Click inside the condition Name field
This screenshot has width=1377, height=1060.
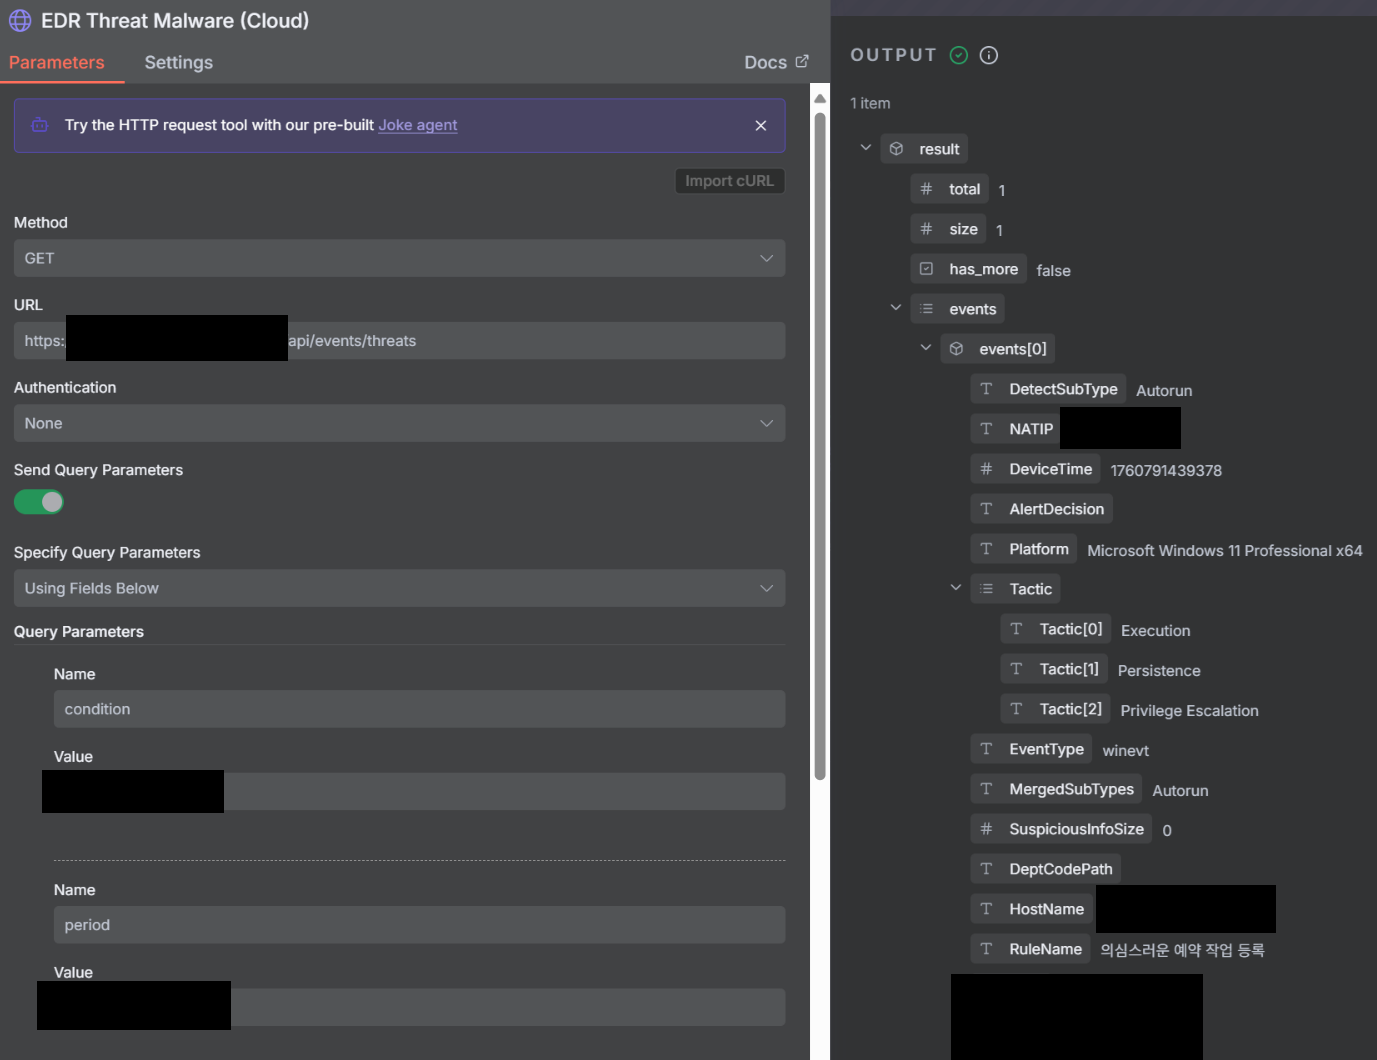(418, 709)
